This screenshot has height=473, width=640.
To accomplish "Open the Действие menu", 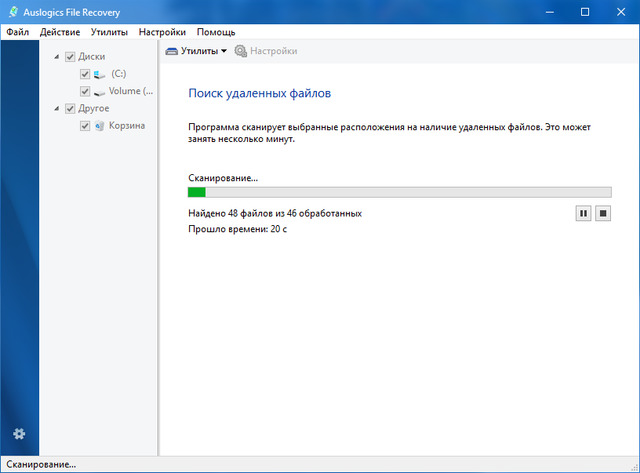I will 60,32.
